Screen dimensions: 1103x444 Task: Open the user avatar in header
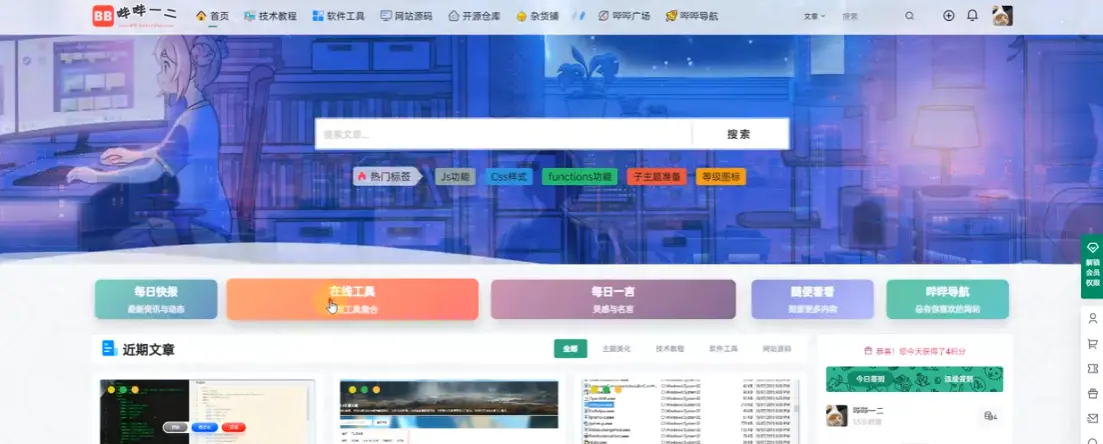1002,15
